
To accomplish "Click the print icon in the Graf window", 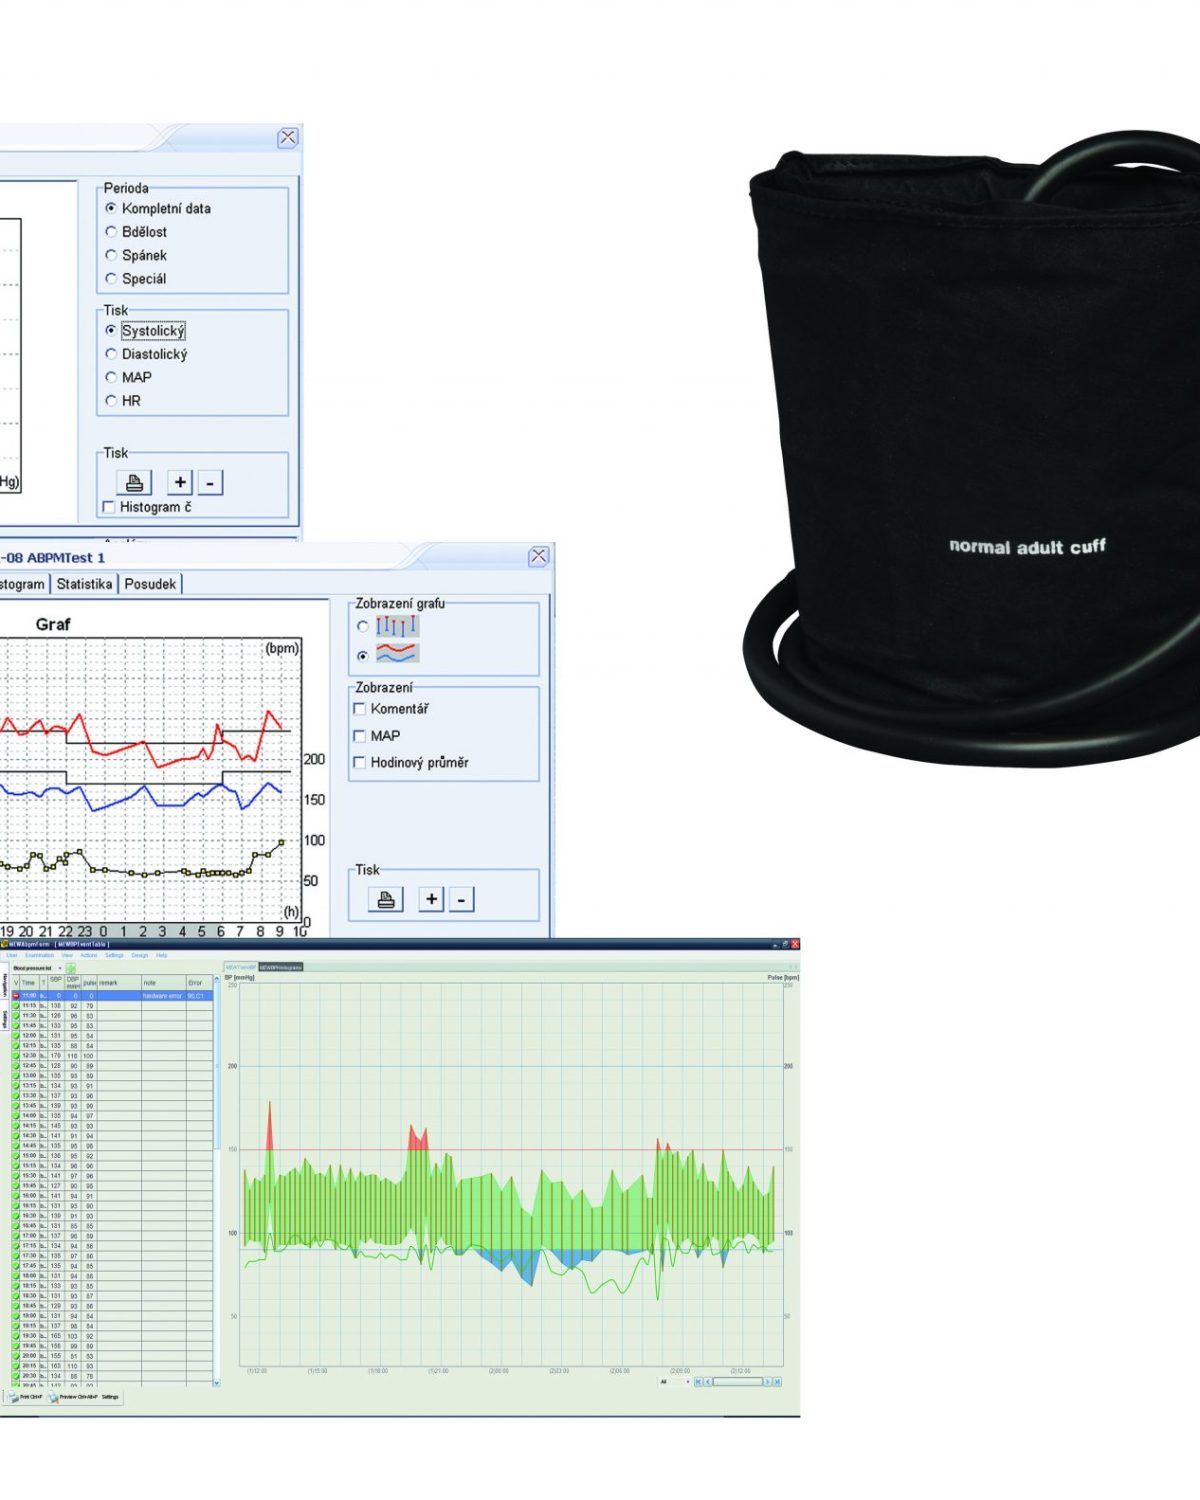I will tap(385, 899).
